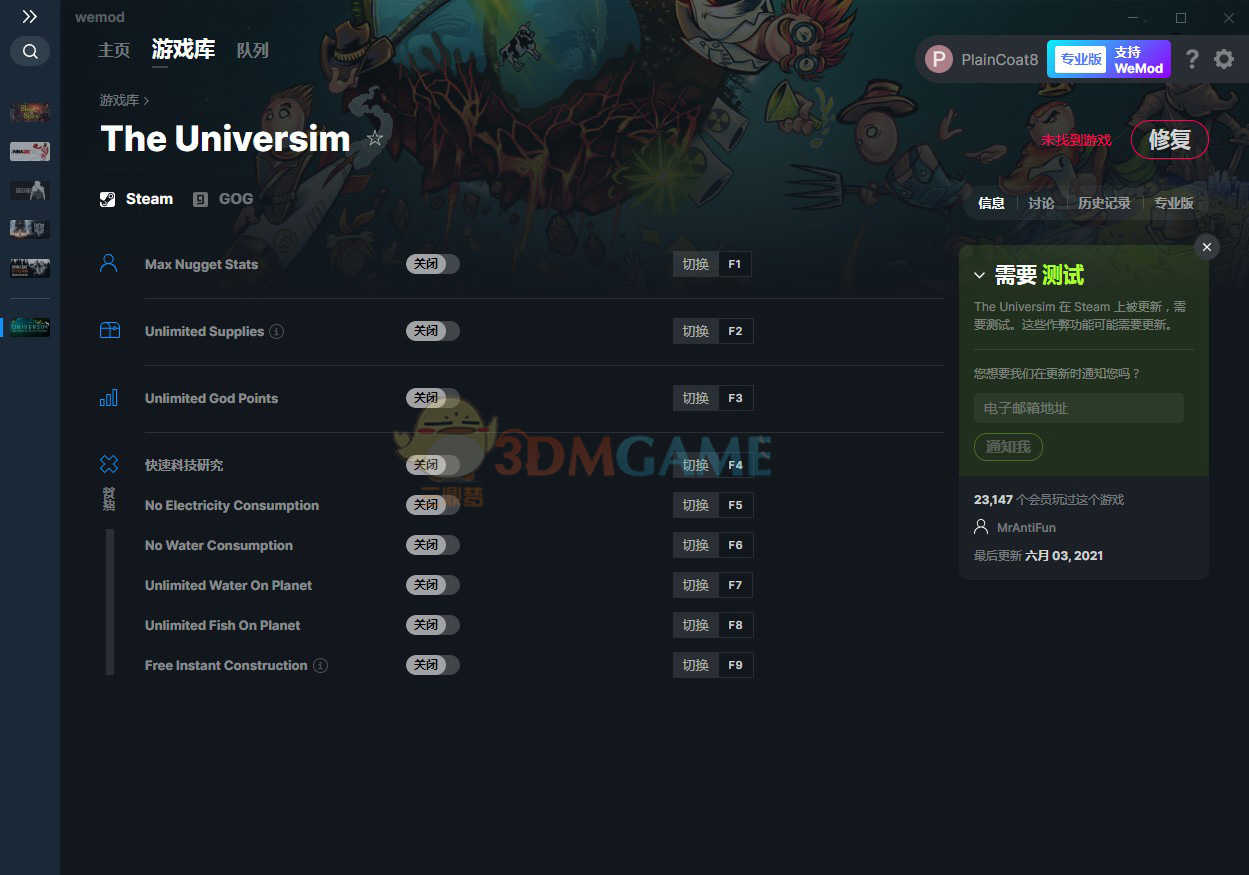Click 切换 button for No Water Consumption
1249x875 pixels.
point(696,545)
